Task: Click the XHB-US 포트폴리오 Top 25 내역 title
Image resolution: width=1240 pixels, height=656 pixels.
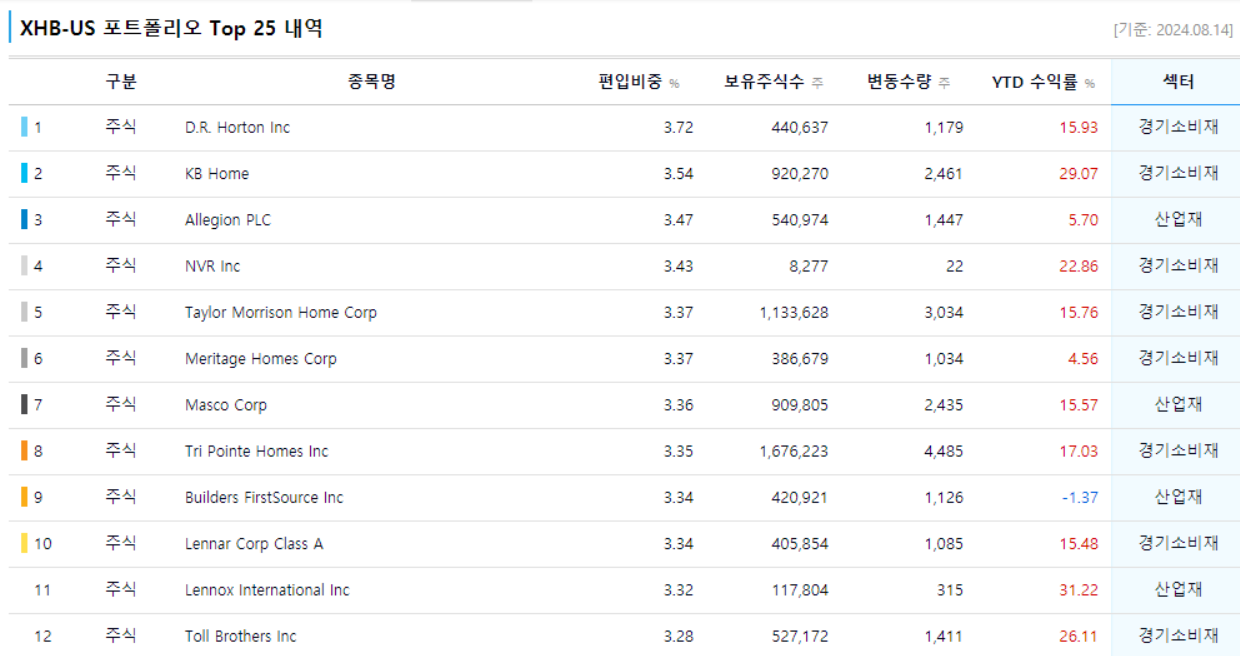Action: pyautogui.click(x=171, y=28)
